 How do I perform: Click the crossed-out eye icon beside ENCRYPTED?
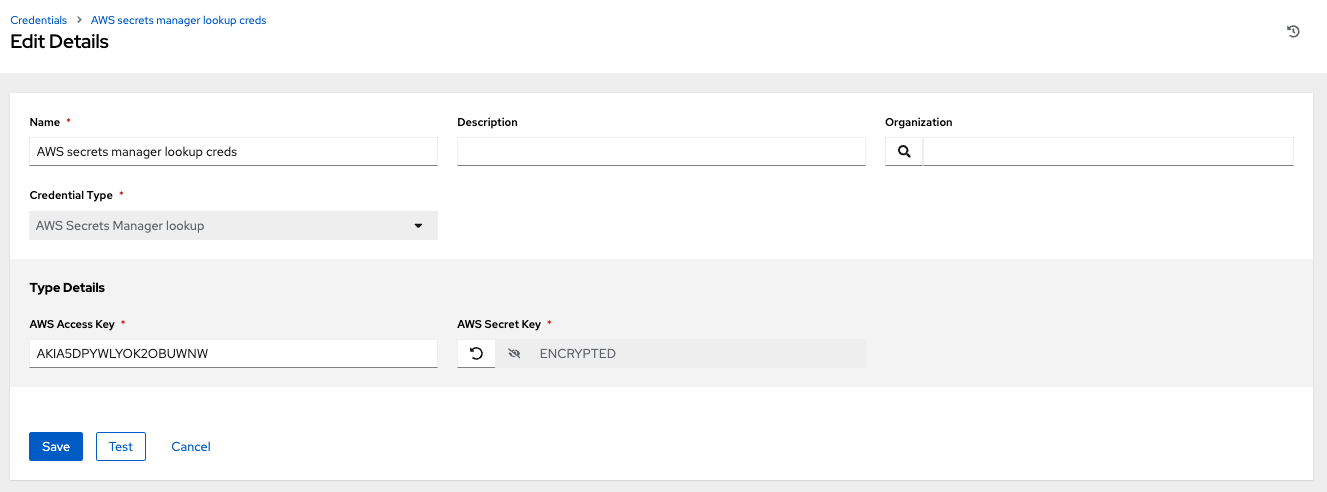(x=515, y=354)
